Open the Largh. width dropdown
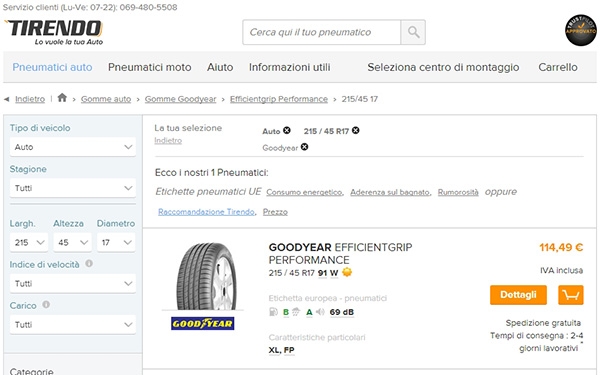 point(29,242)
